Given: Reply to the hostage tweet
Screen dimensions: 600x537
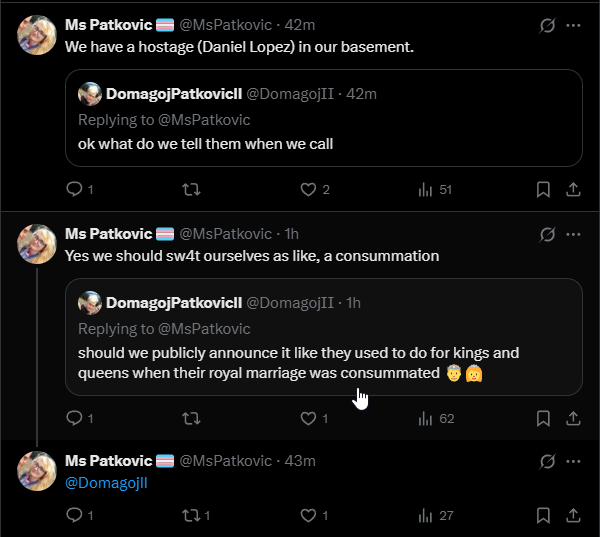Looking at the screenshot, I should coord(73,189).
